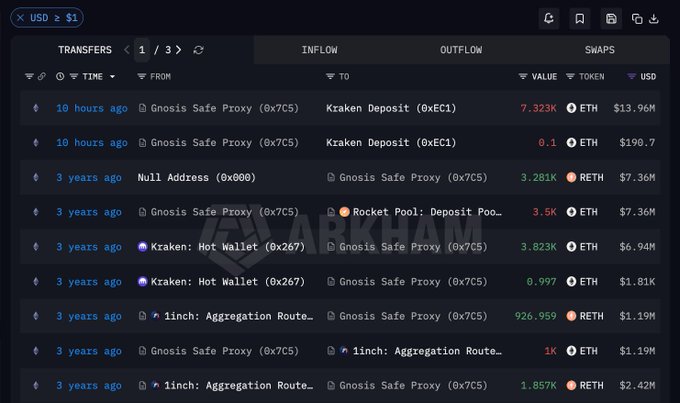Remove the USD ≥ $1 filter chip

click(x=20, y=18)
